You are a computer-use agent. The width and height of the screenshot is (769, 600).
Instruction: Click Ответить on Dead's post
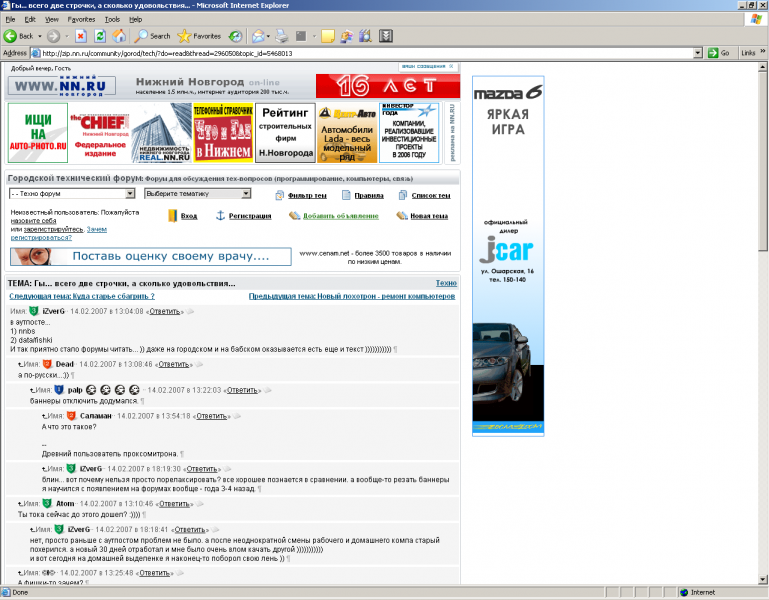coord(174,365)
